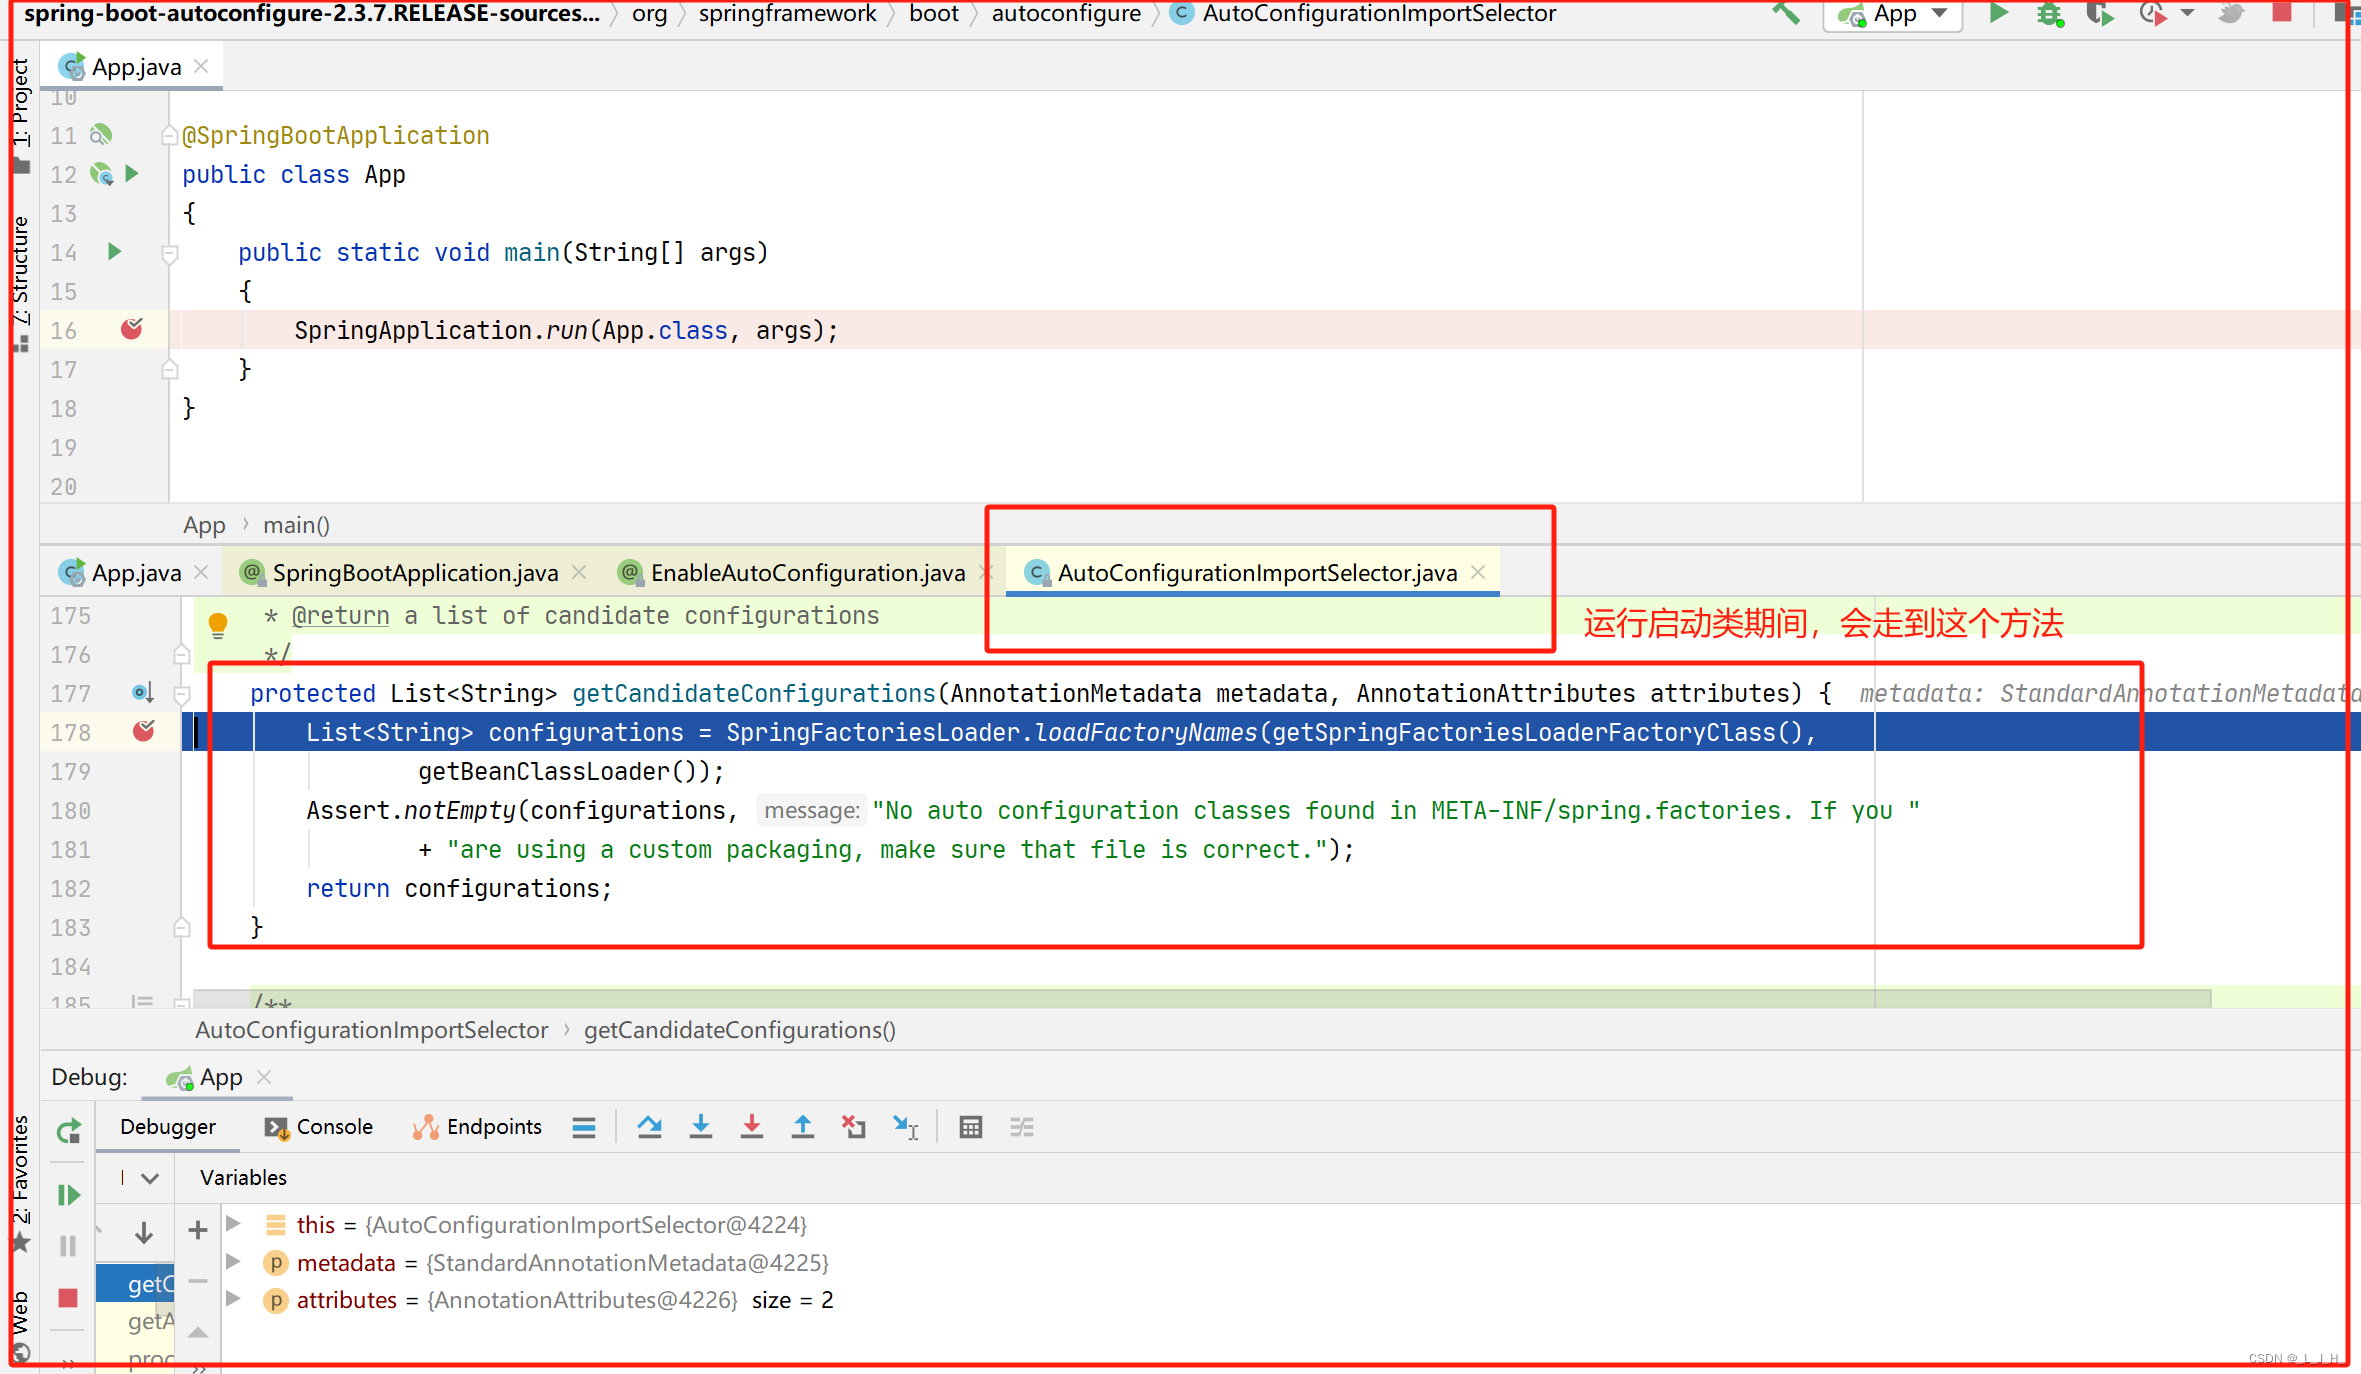Viewport: 2361px width, 1374px height.
Task: Close the SpringBootApplication.java tab
Action: coord(579,572)
